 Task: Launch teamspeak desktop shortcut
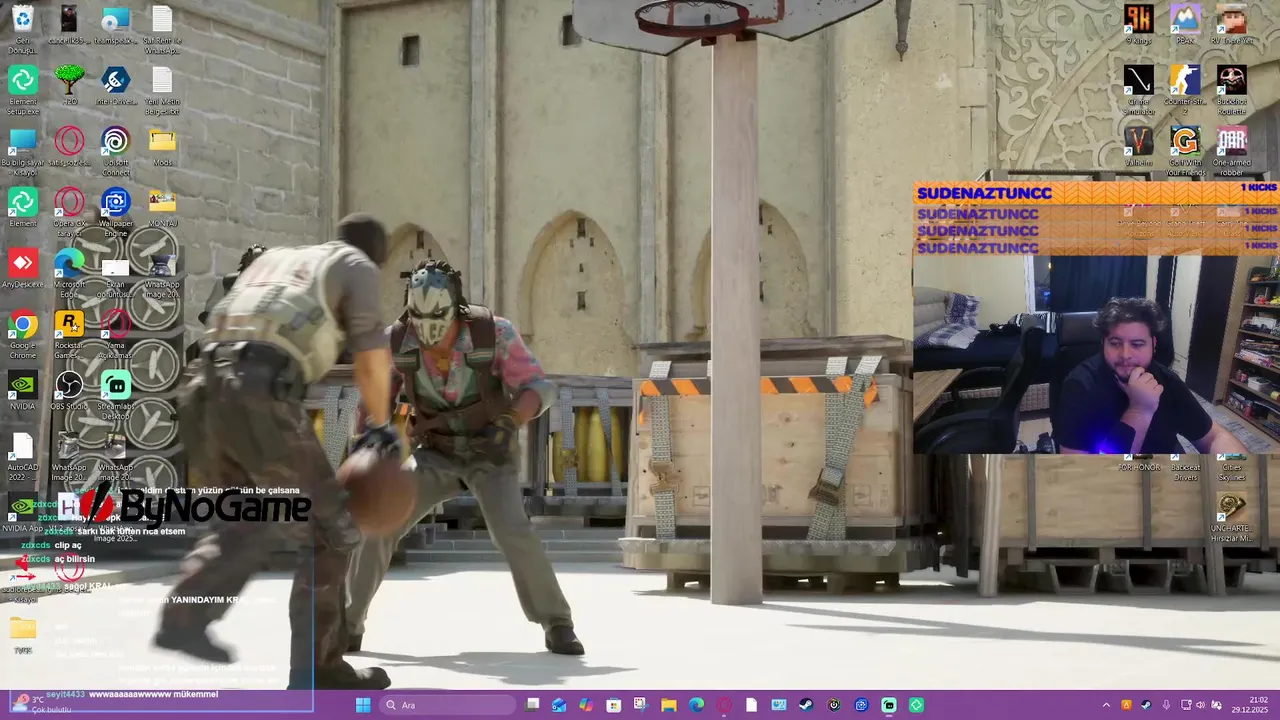pos(116,25)
